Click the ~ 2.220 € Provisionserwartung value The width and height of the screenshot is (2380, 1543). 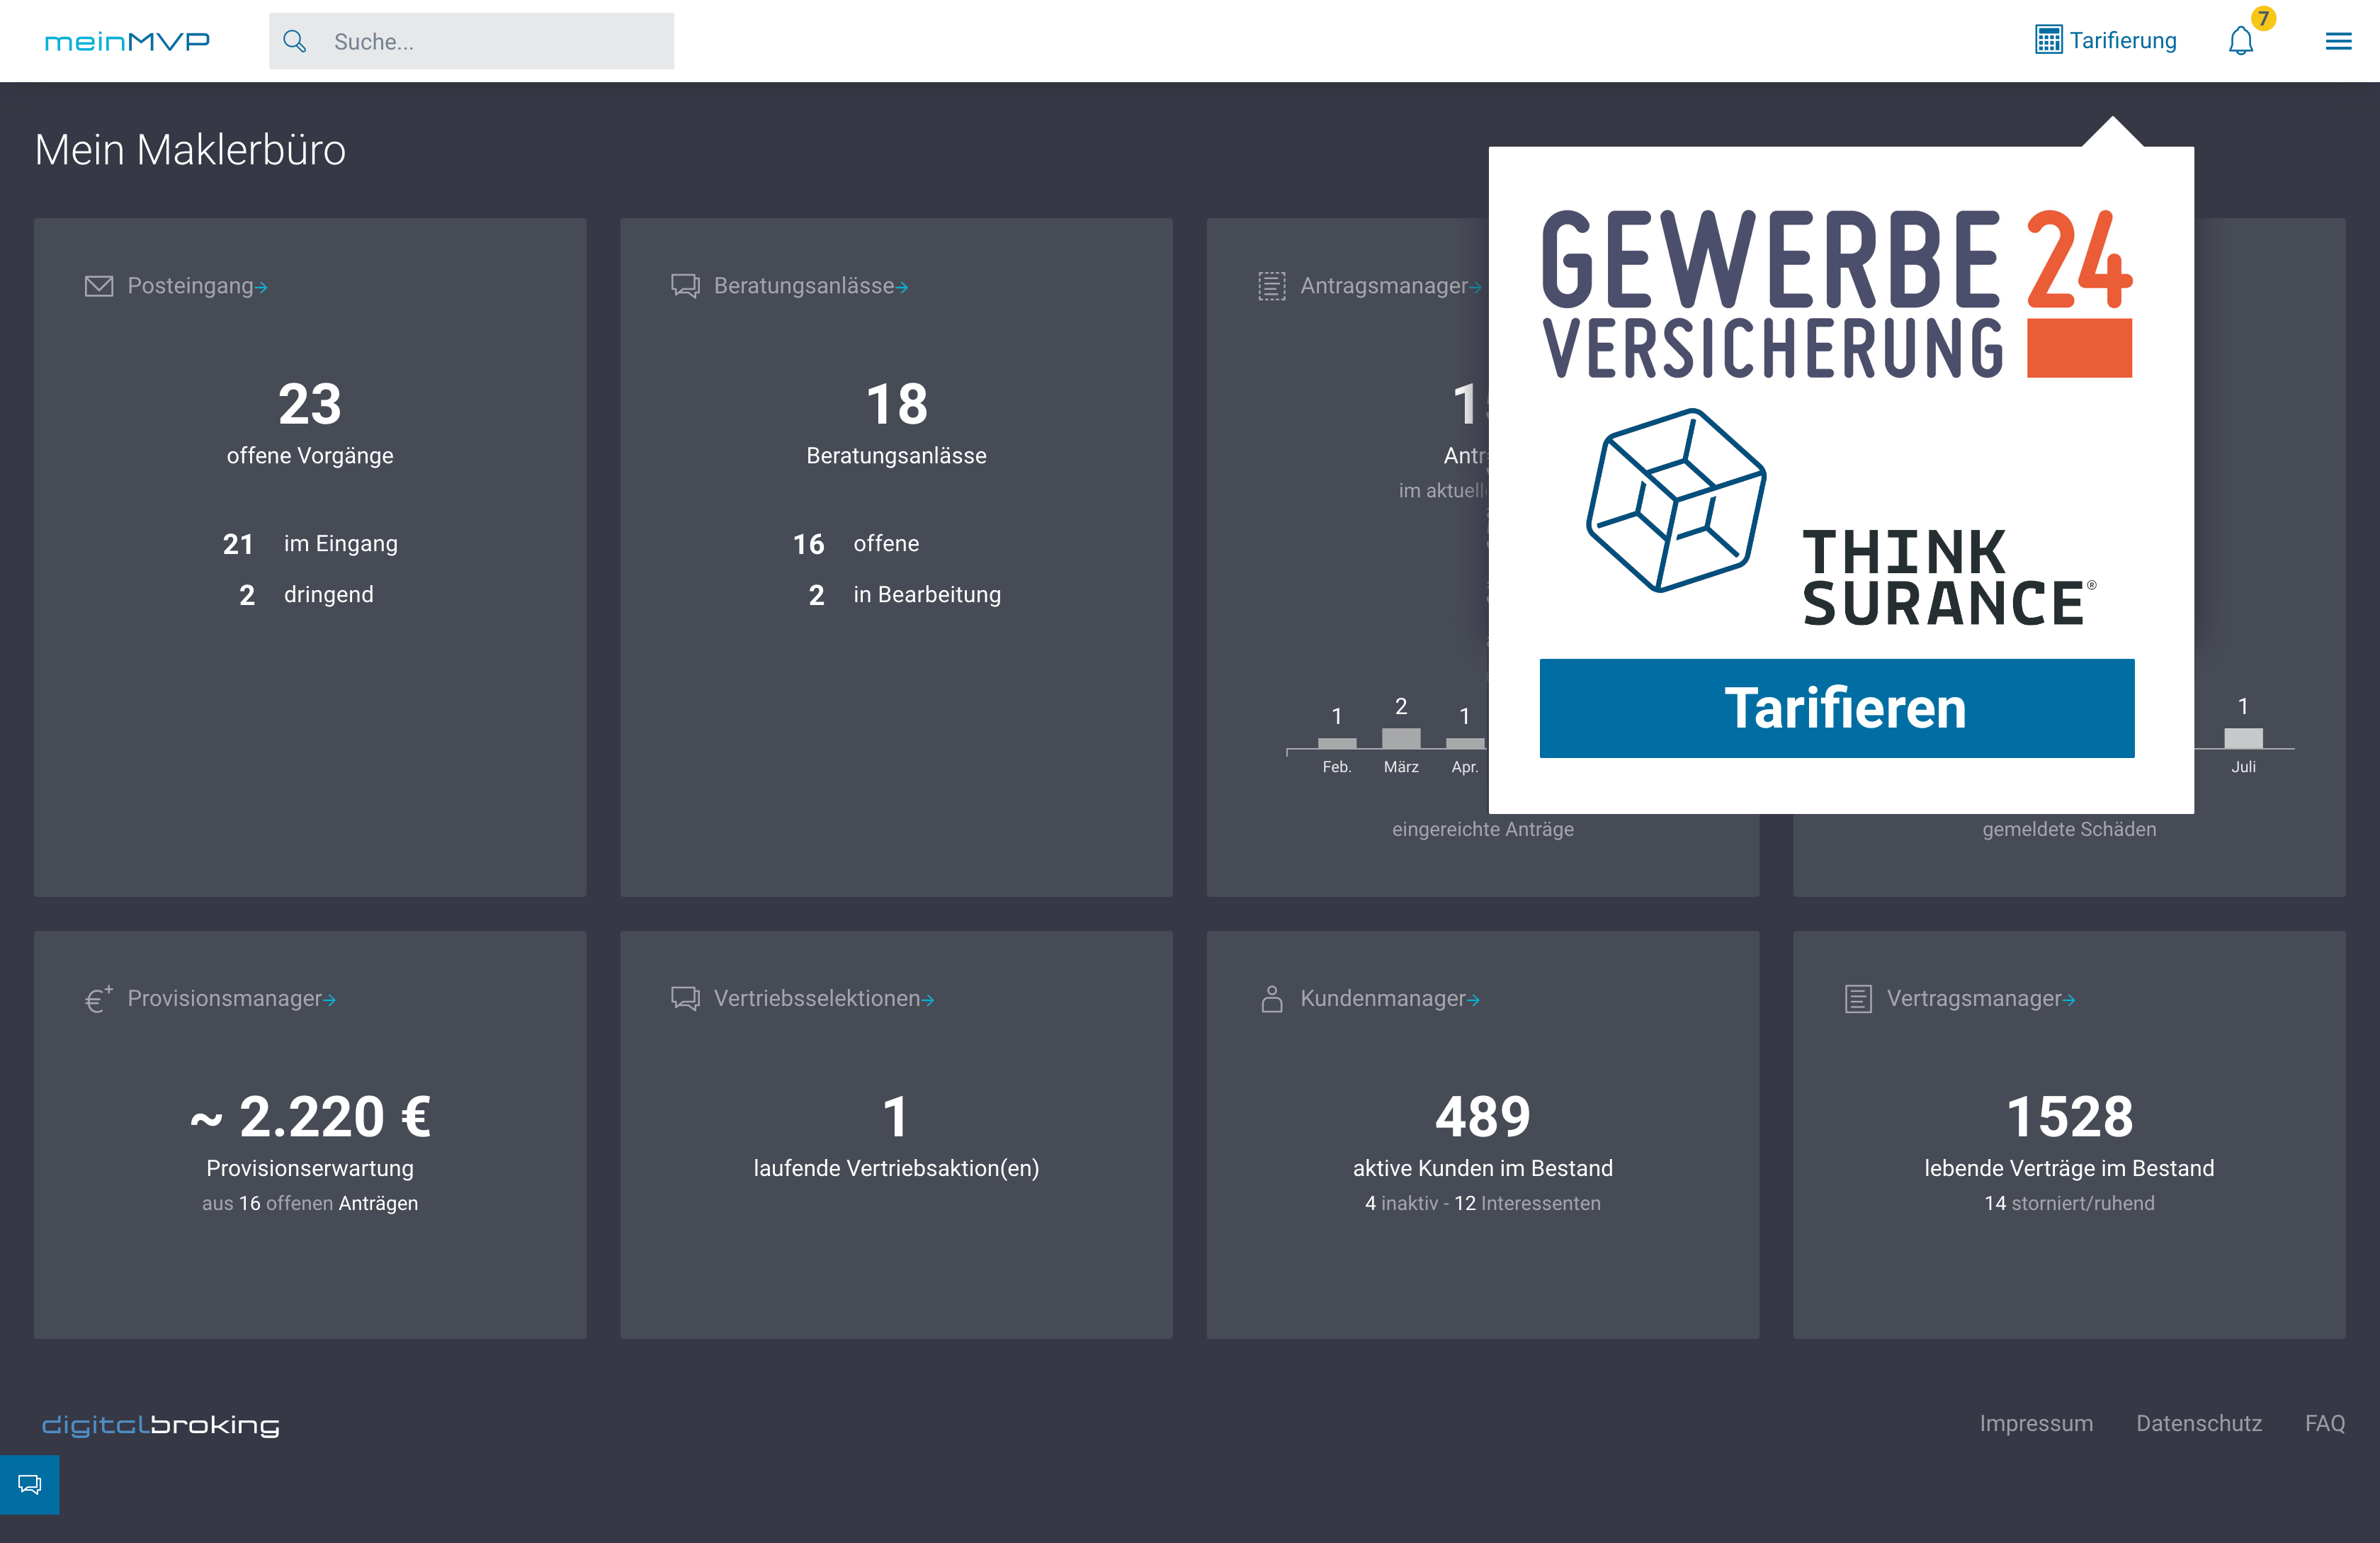click(310, 1117)
